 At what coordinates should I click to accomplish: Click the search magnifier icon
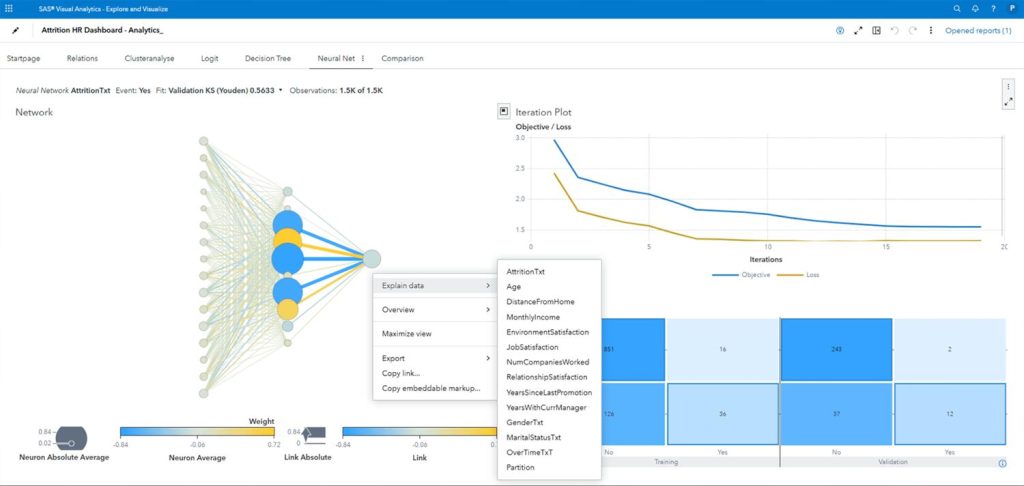coord(956,8)
